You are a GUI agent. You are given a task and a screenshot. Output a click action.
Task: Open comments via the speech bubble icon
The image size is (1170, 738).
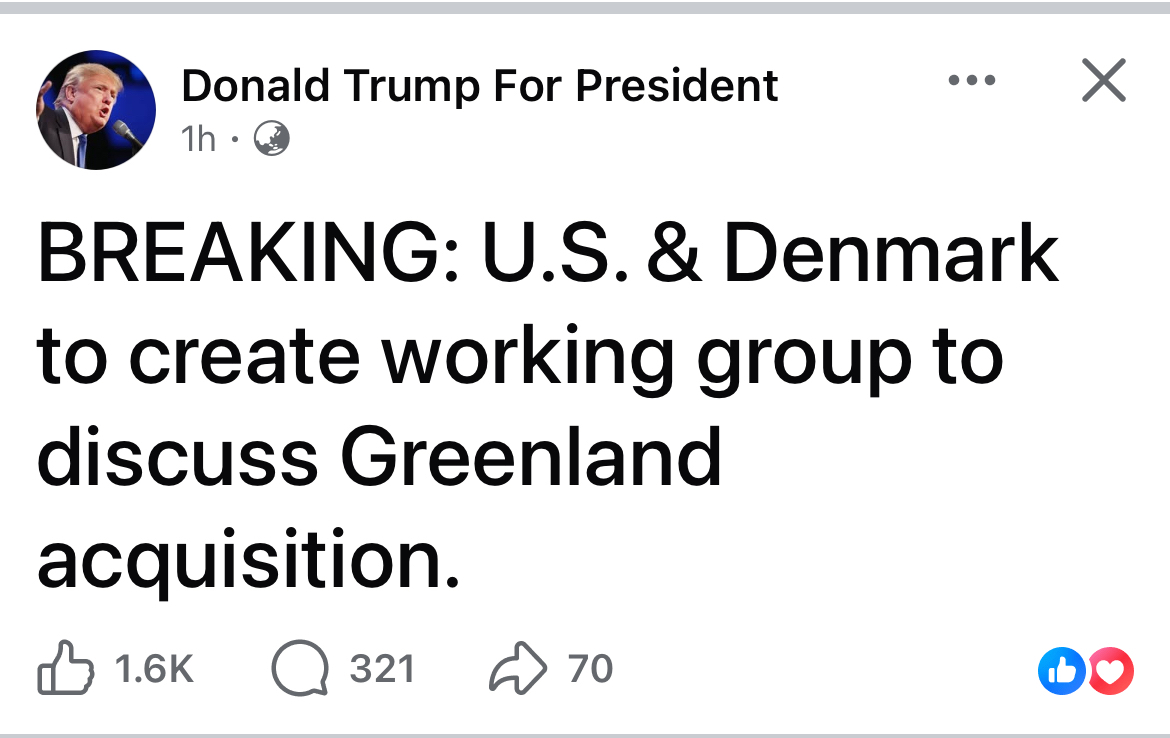[300, 668]
